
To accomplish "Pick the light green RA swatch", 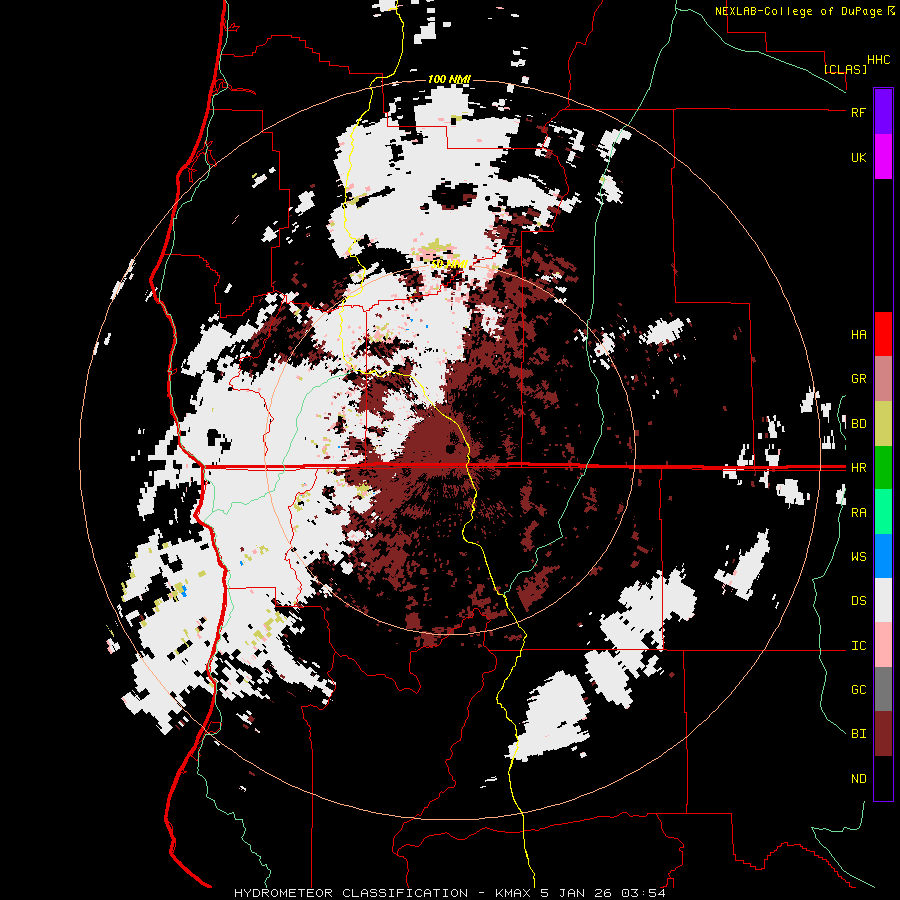I will 883,512.
